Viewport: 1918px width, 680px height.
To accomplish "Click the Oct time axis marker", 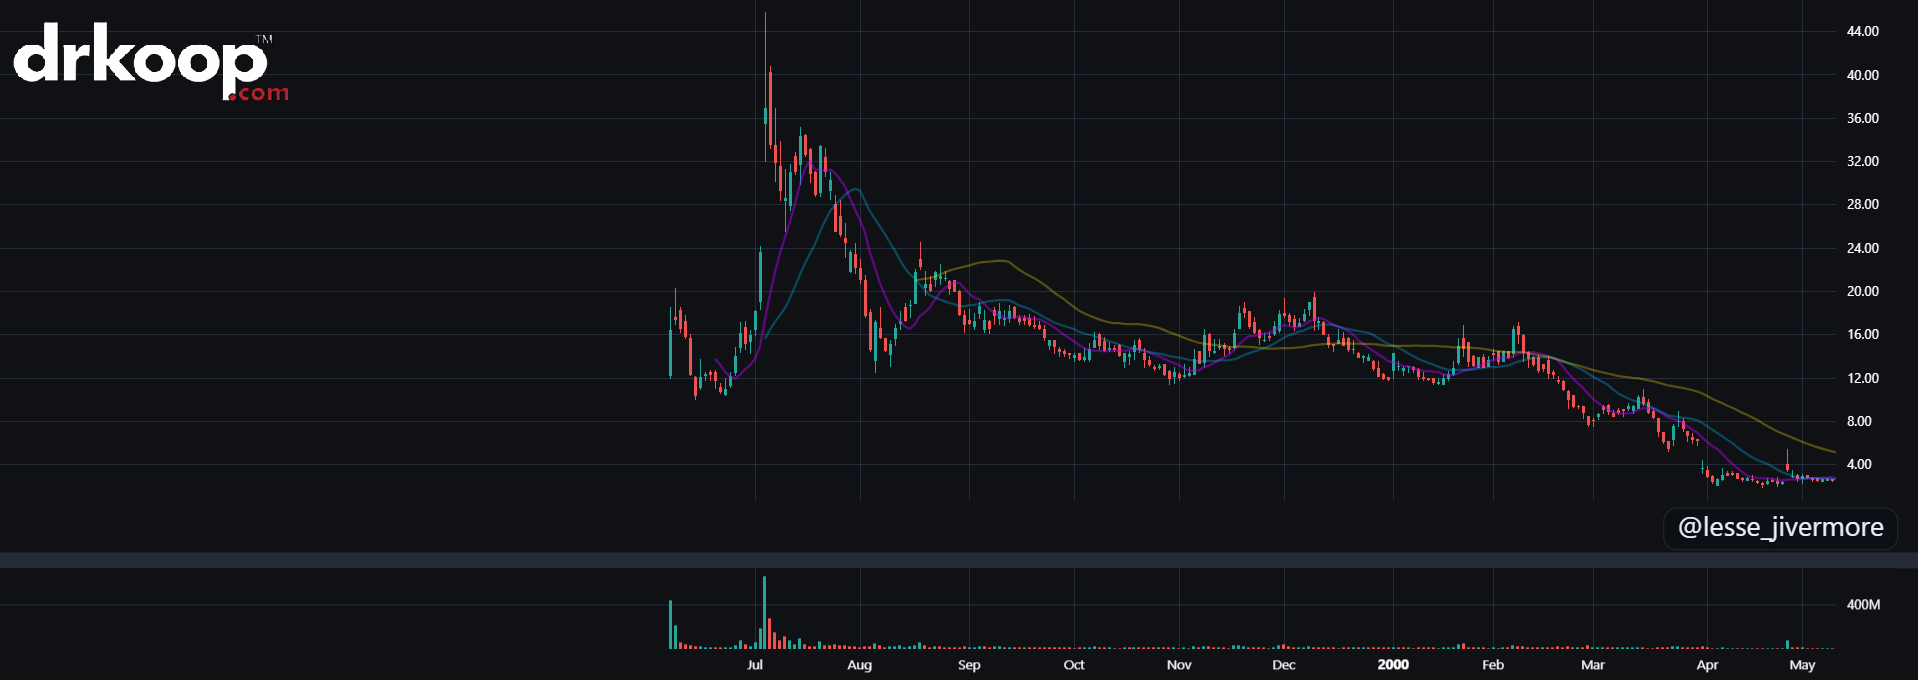I will tap(1074, 665).
